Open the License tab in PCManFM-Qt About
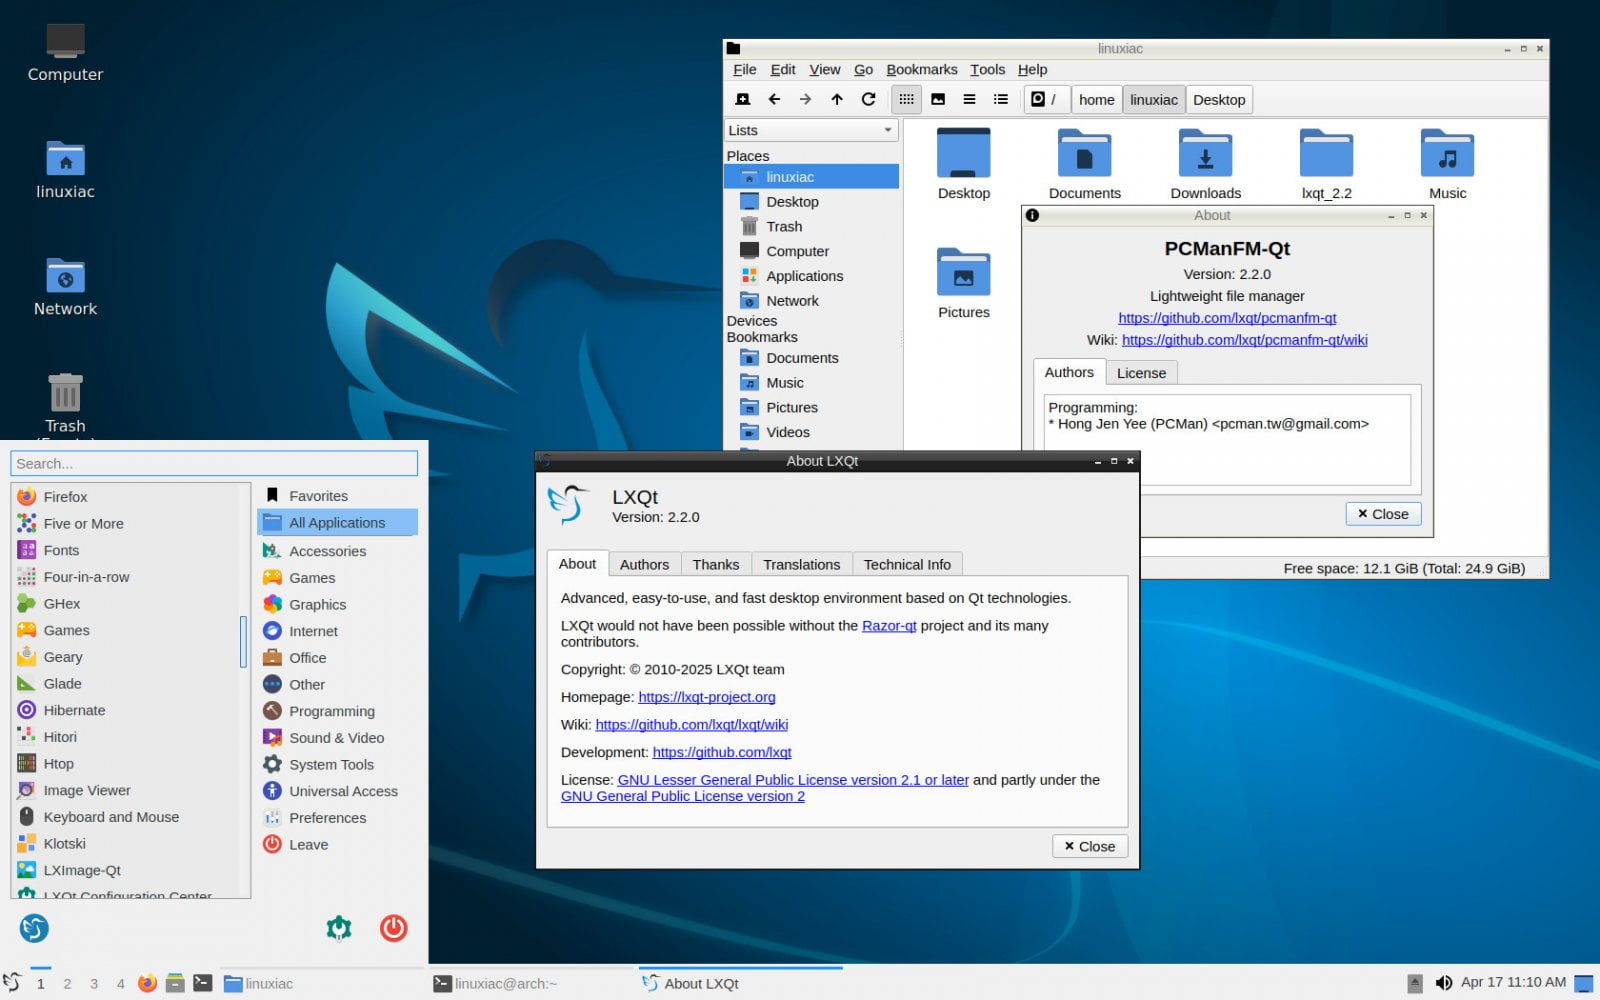The height and width of the screenshot is (1000, 1600). click(x=1141, y=372)
